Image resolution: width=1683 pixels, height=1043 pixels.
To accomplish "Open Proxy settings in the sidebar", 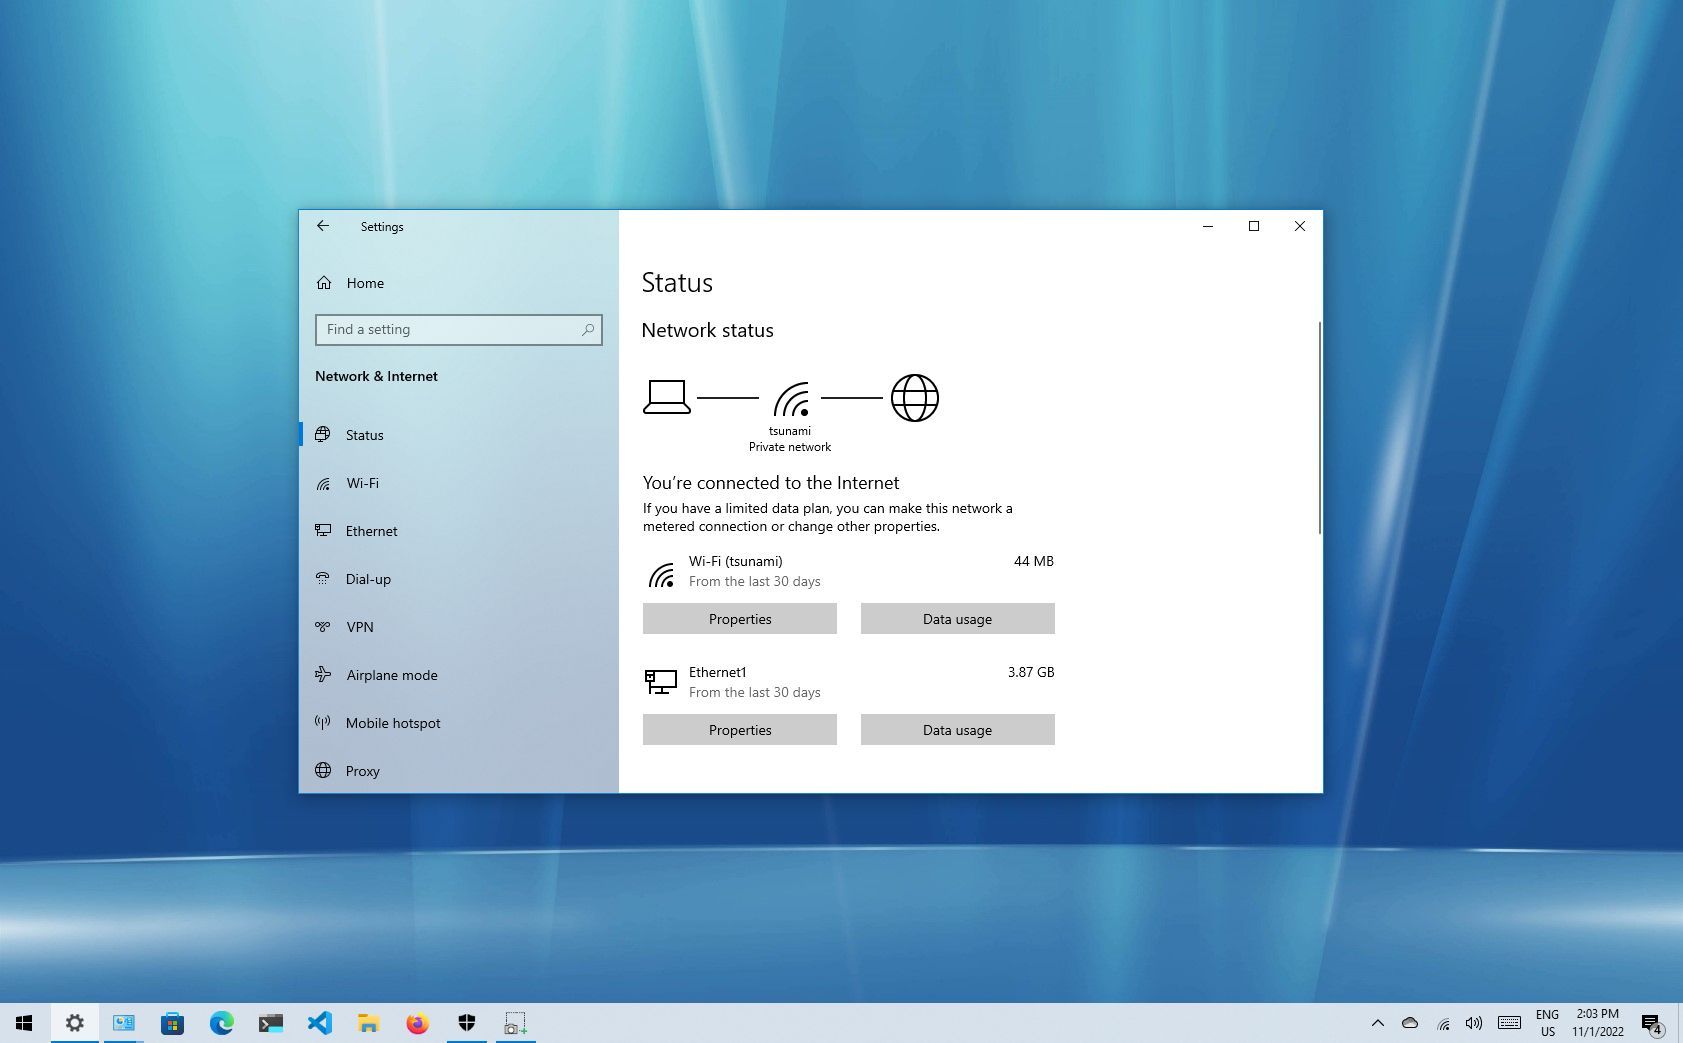I will [362, 771].
